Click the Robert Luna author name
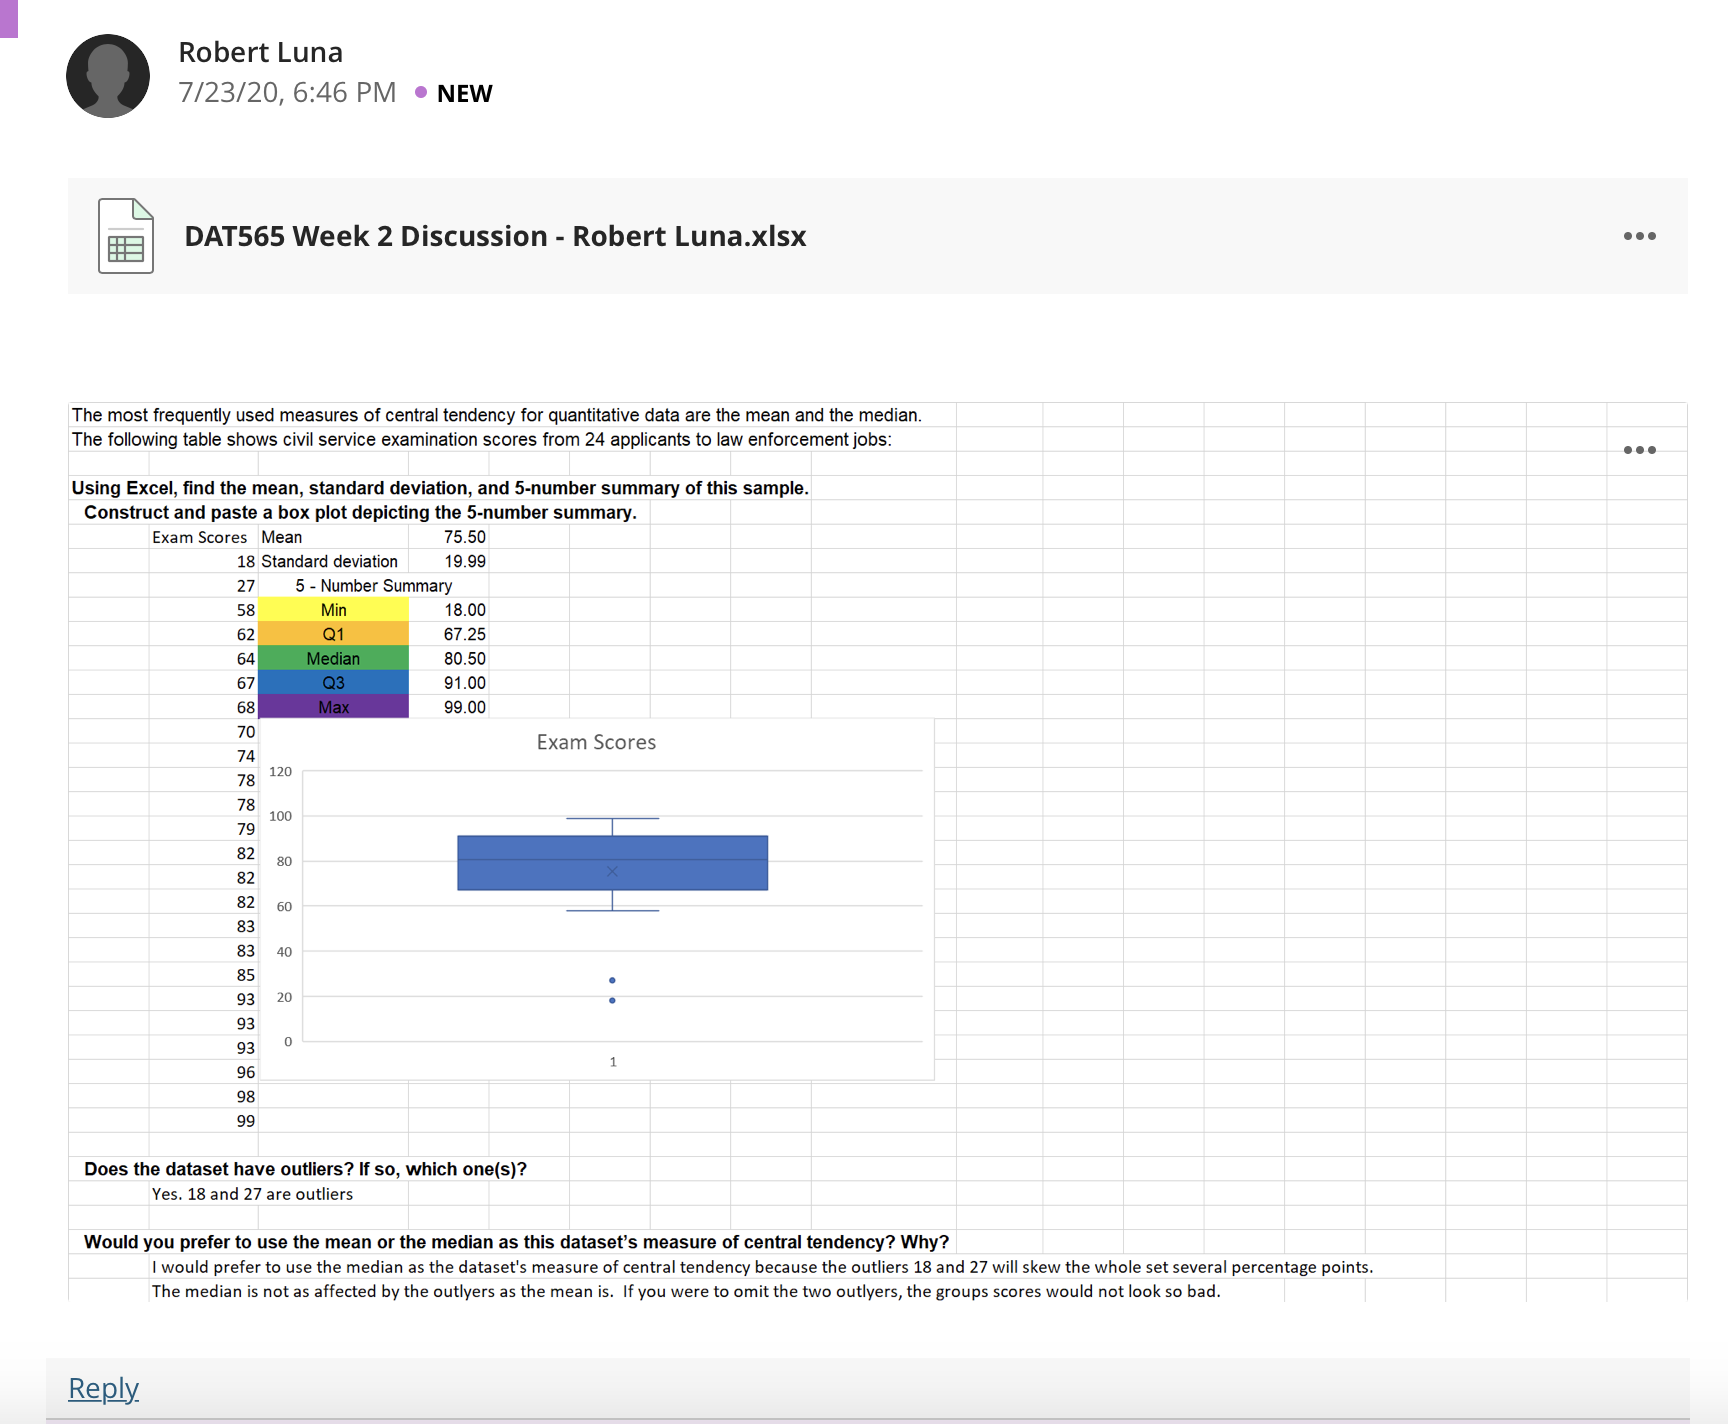The image size is (1728, 1424). (260, 52)
